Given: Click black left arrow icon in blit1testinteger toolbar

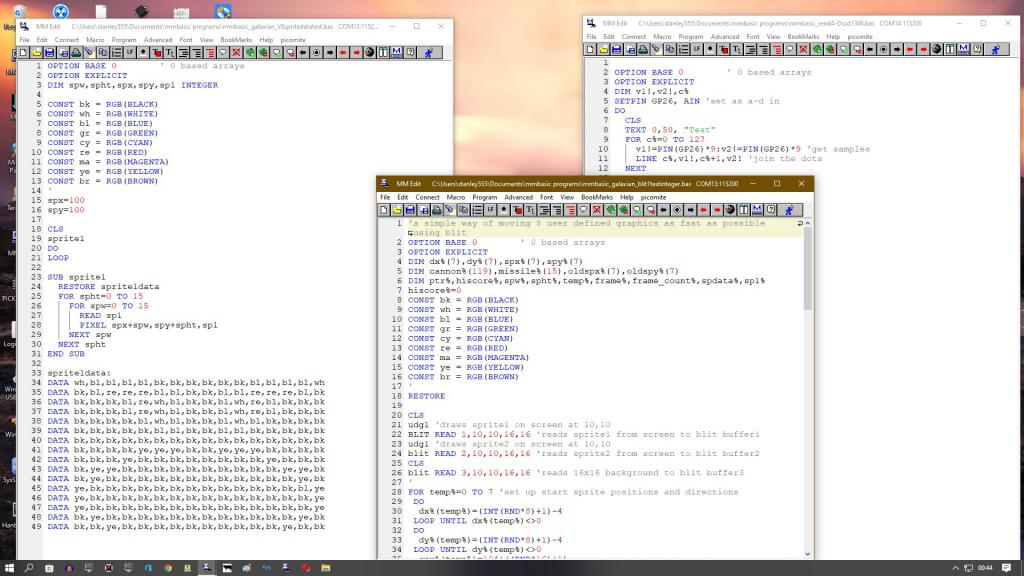Looking at the screenshot, I should tap(664, 210).
